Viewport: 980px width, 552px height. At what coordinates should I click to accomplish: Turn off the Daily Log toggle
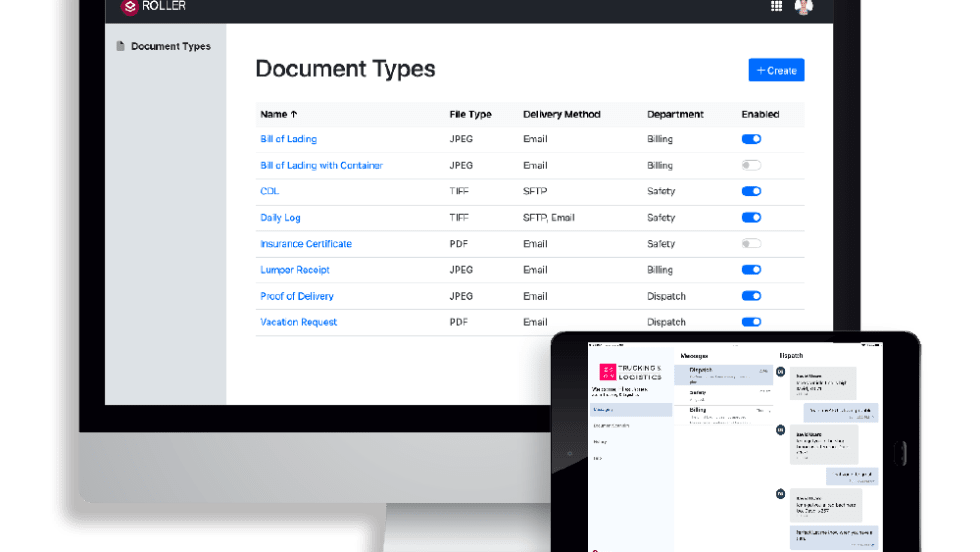pos(751,218)
